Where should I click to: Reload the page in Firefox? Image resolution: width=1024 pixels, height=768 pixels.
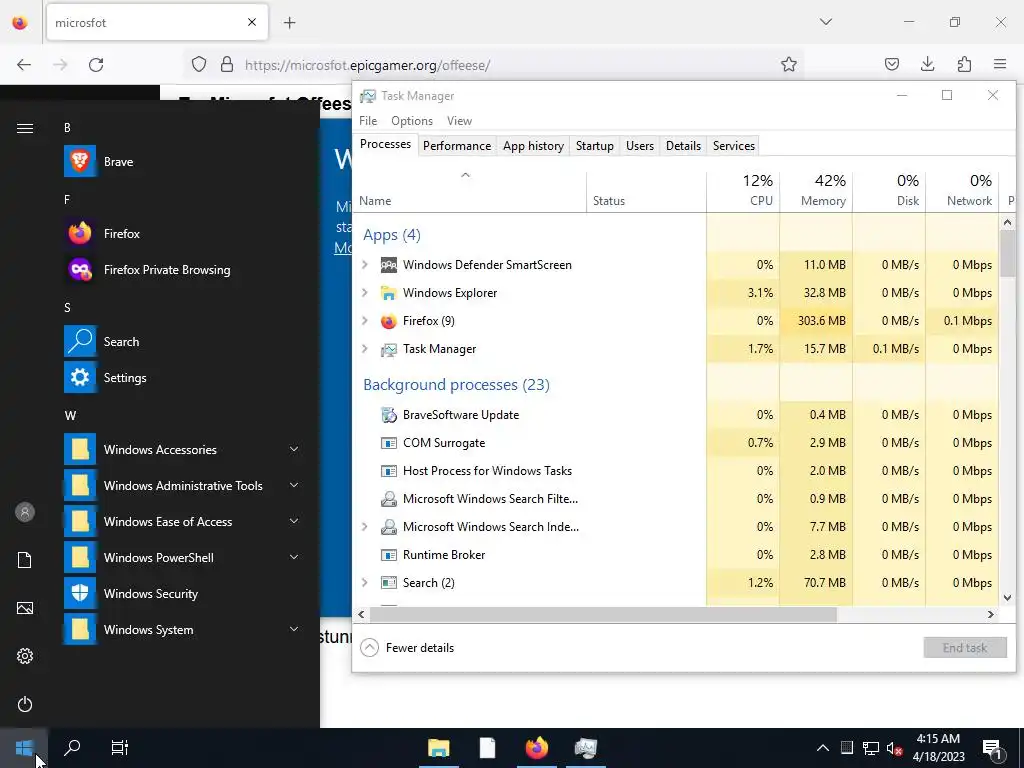coord(96,64)
